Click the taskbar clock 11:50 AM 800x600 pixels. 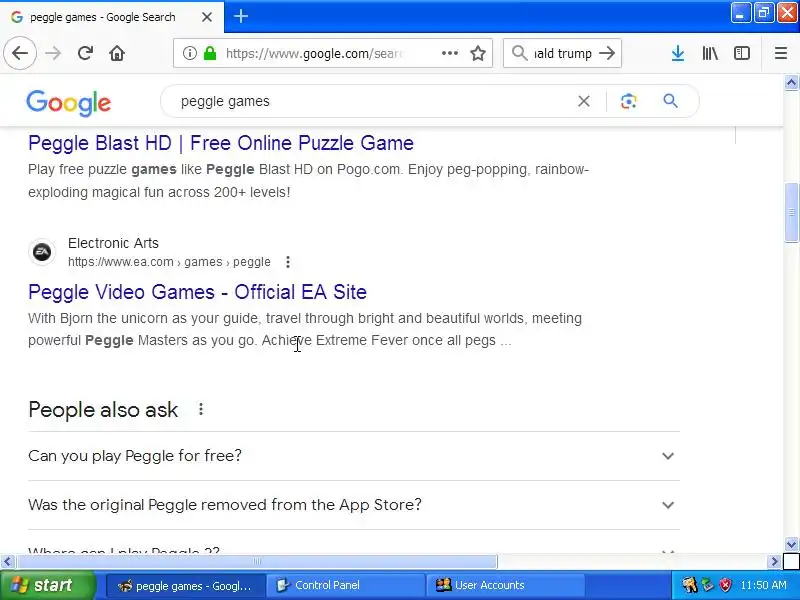click(763, 585)
